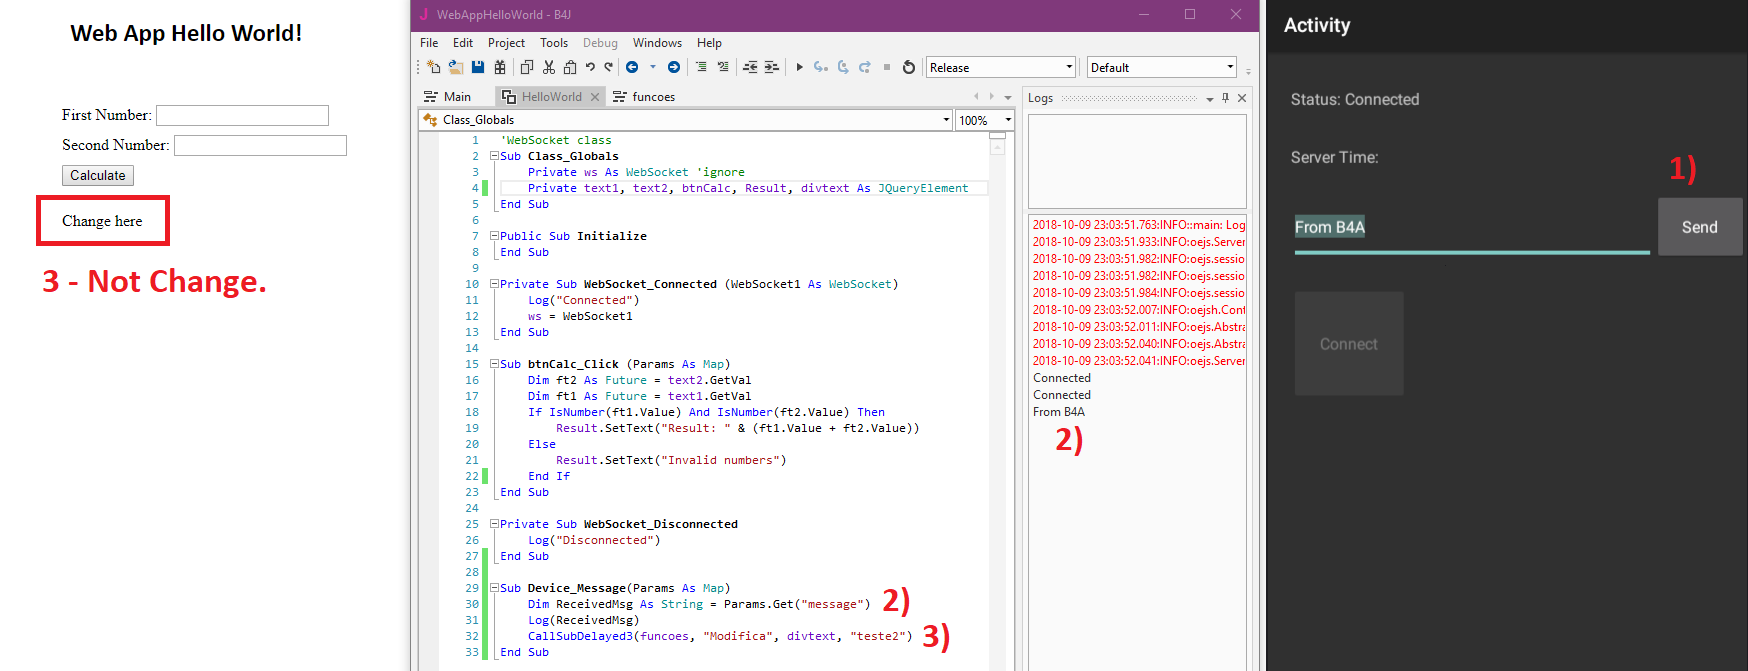The image size is (1748, 671).
Task: Click the Navigate Backward blue arrow
Action: (632, 67)
